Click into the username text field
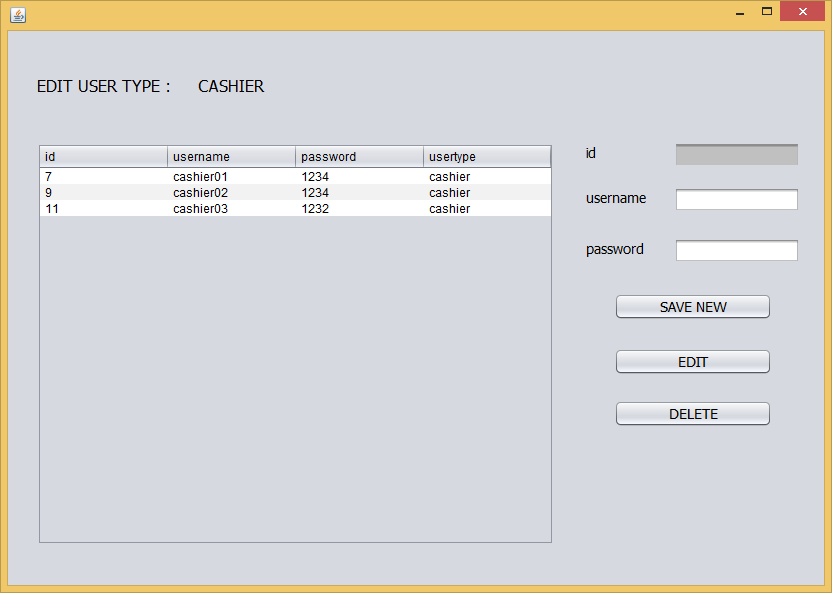 pos(736,200)
